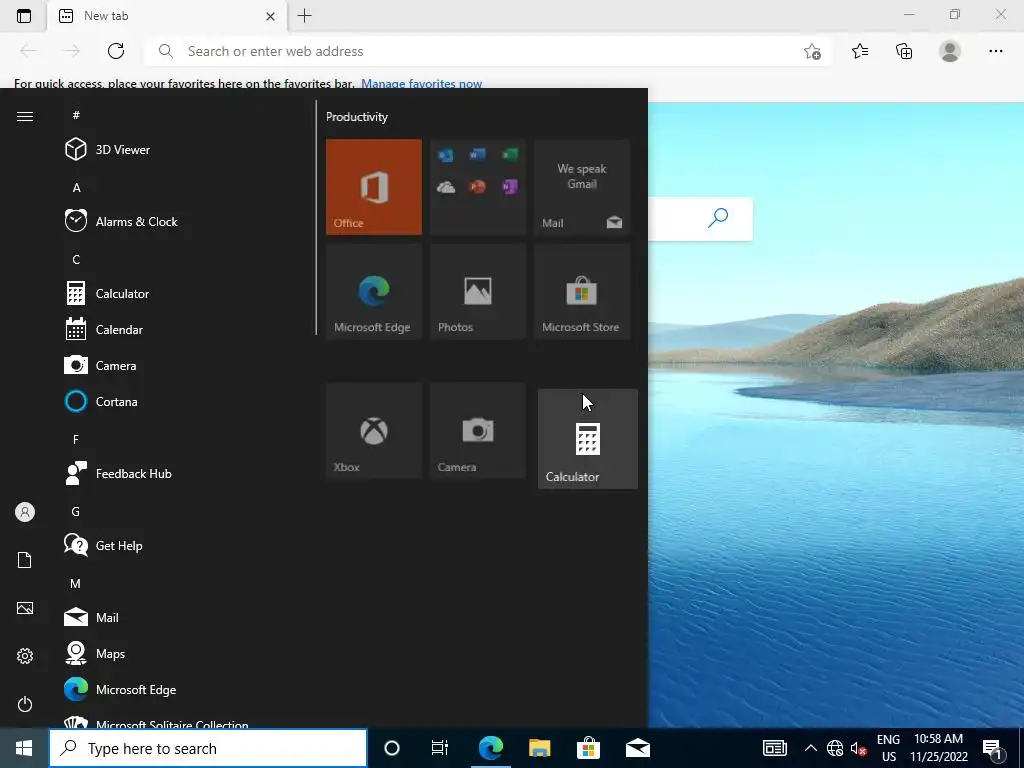This screenshot has height=768, width=1024.
Task: Open user account options in Start
Action: 25,512
